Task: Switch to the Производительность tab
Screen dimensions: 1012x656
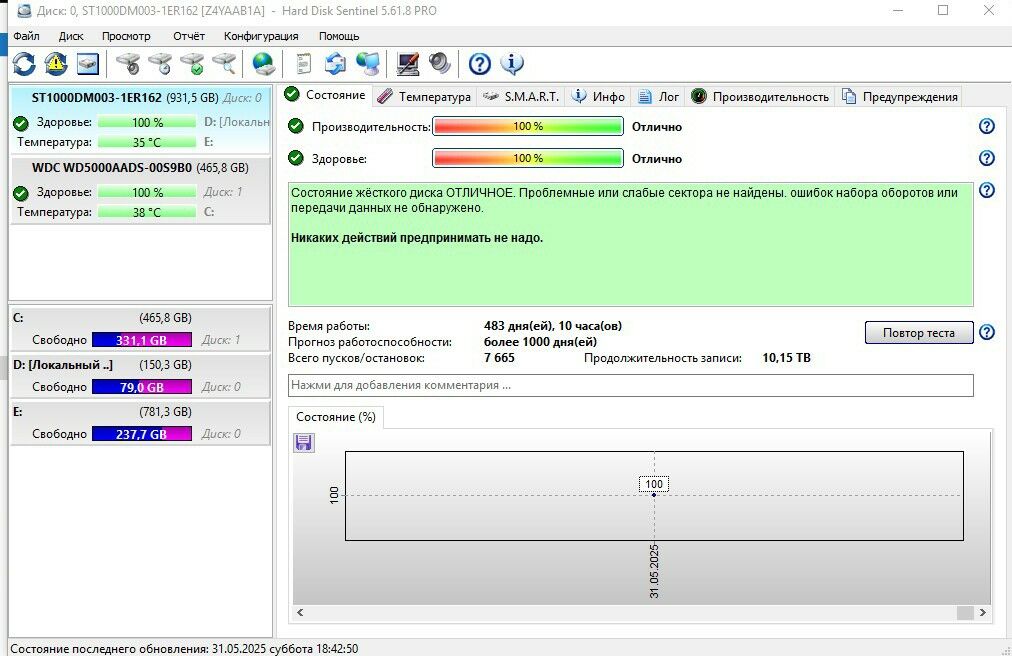Action: [760, 97]
